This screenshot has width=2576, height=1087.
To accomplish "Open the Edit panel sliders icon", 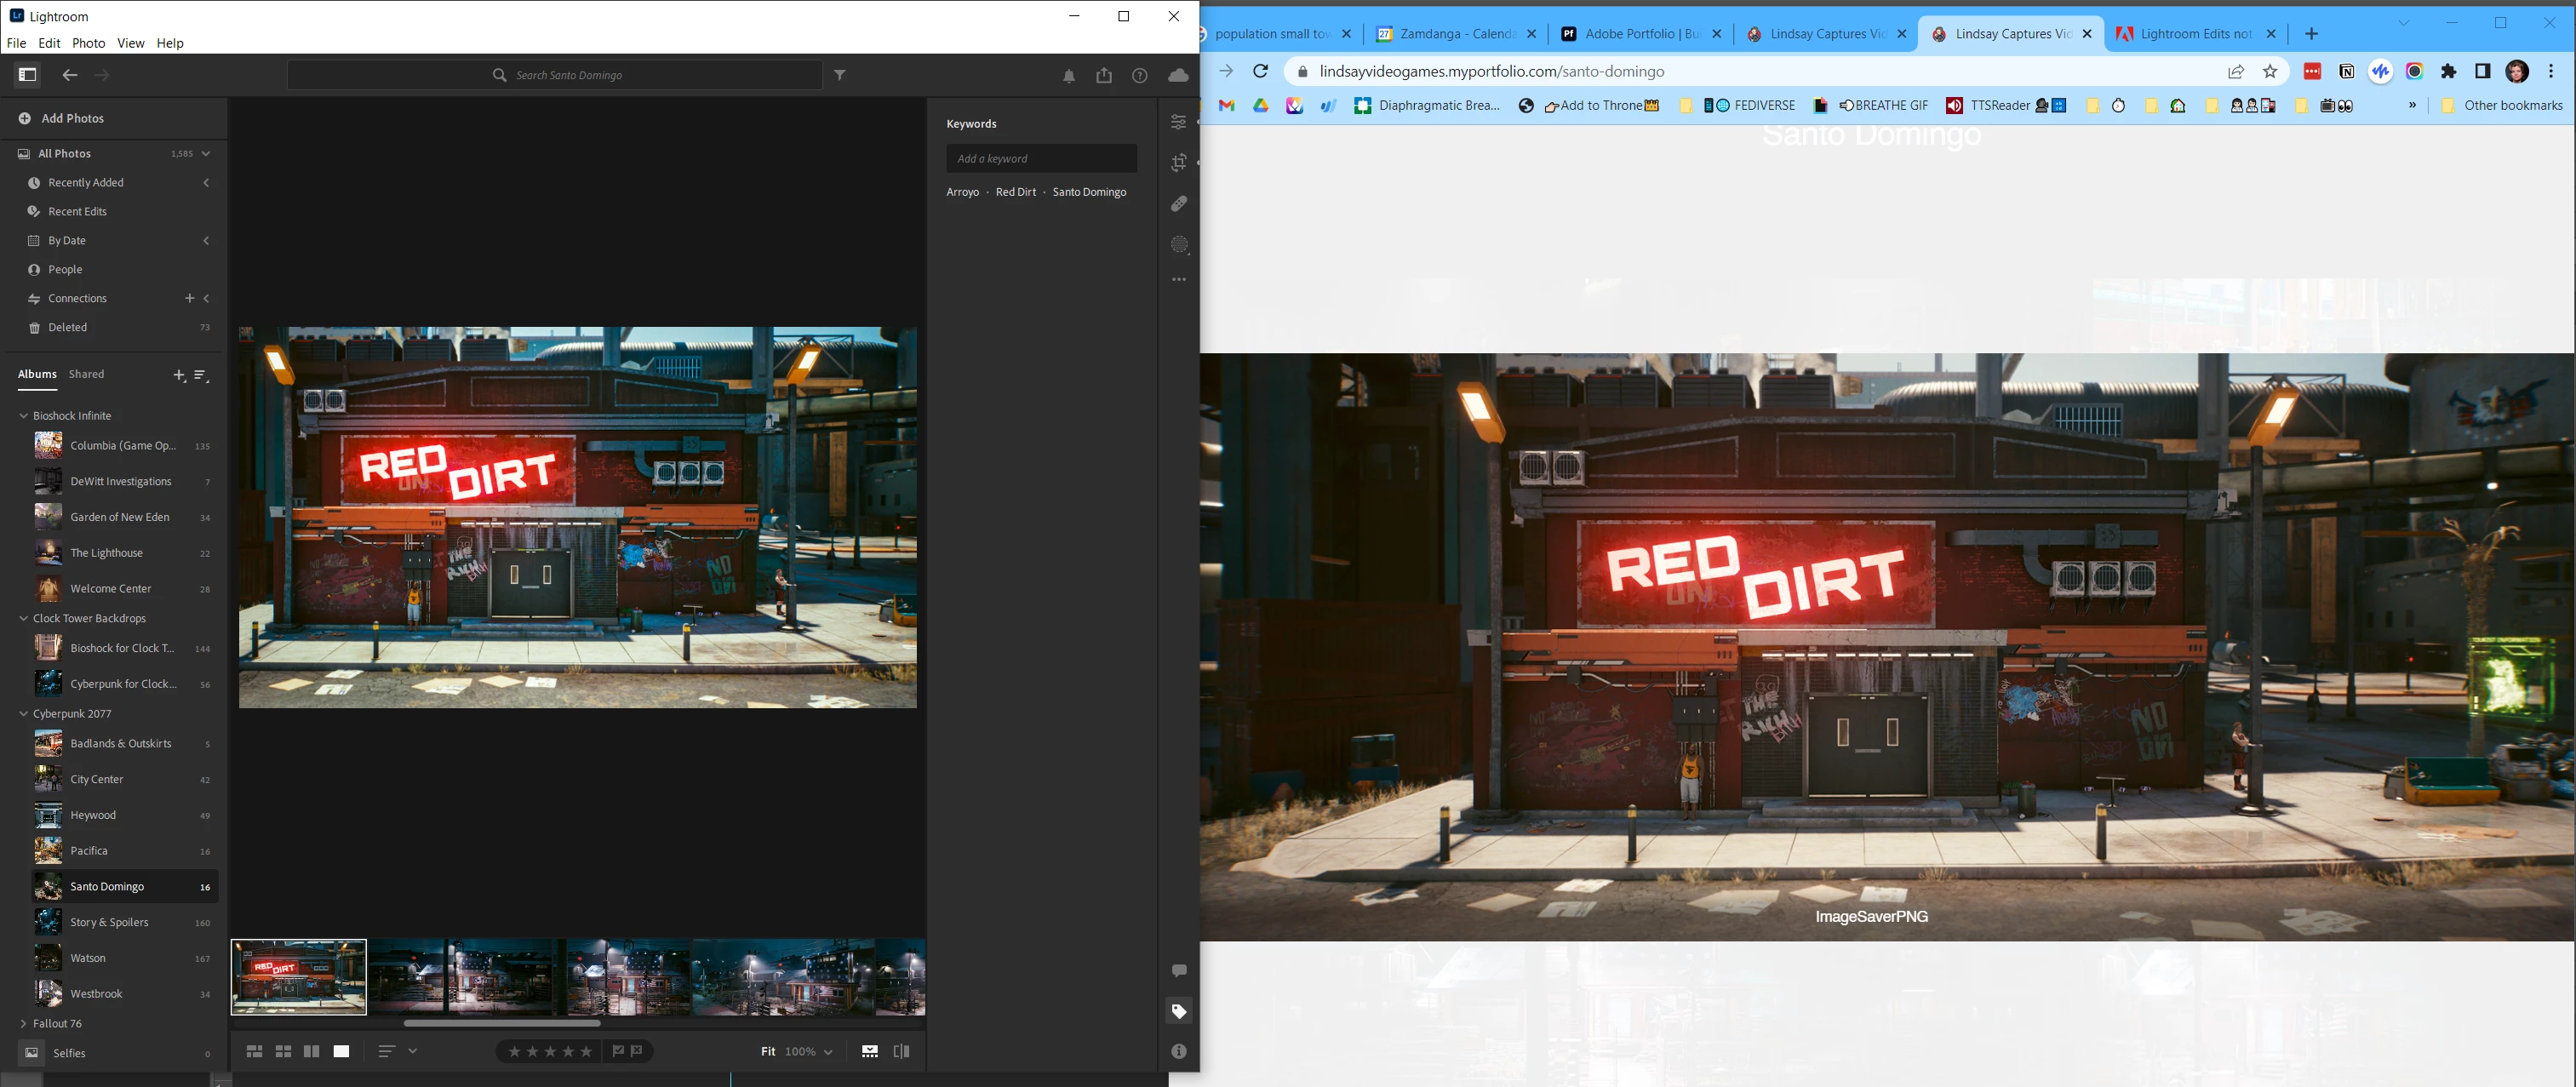I will (x=1179, y=122).
